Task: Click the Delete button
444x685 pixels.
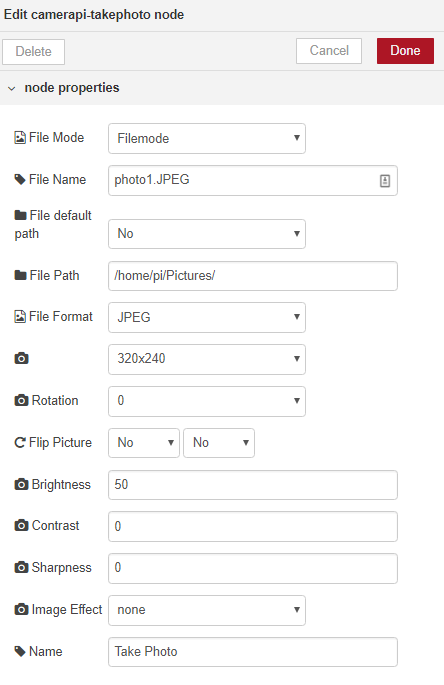Action: (x=34, y=52)
